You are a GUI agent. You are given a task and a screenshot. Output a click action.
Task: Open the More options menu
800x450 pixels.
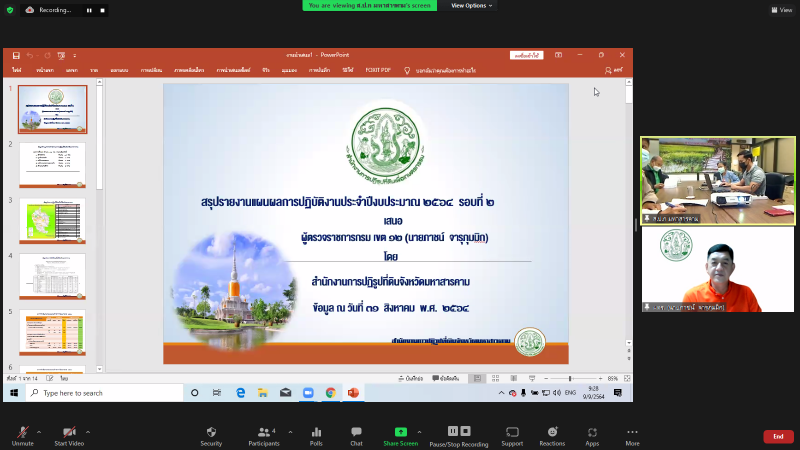pyautogui.click(x=632, y=436)
